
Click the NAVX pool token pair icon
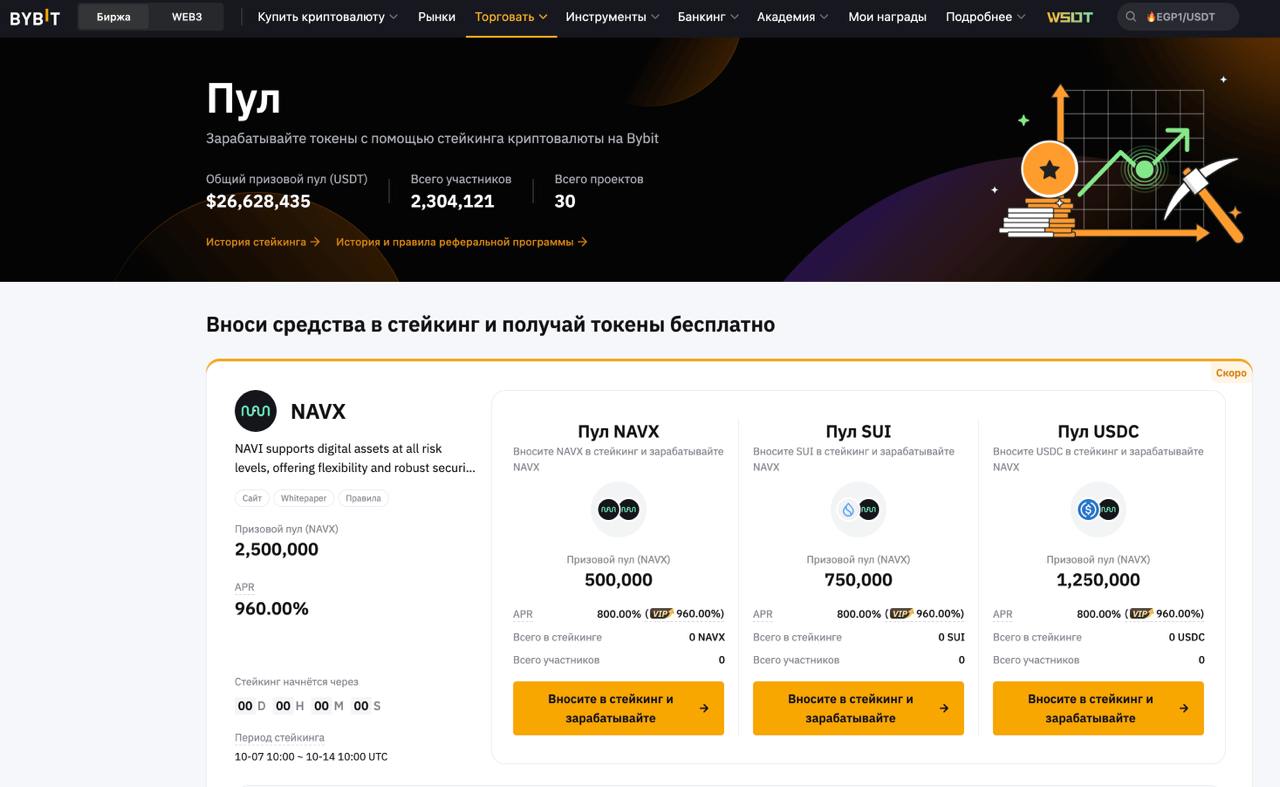tap(618, 510)
